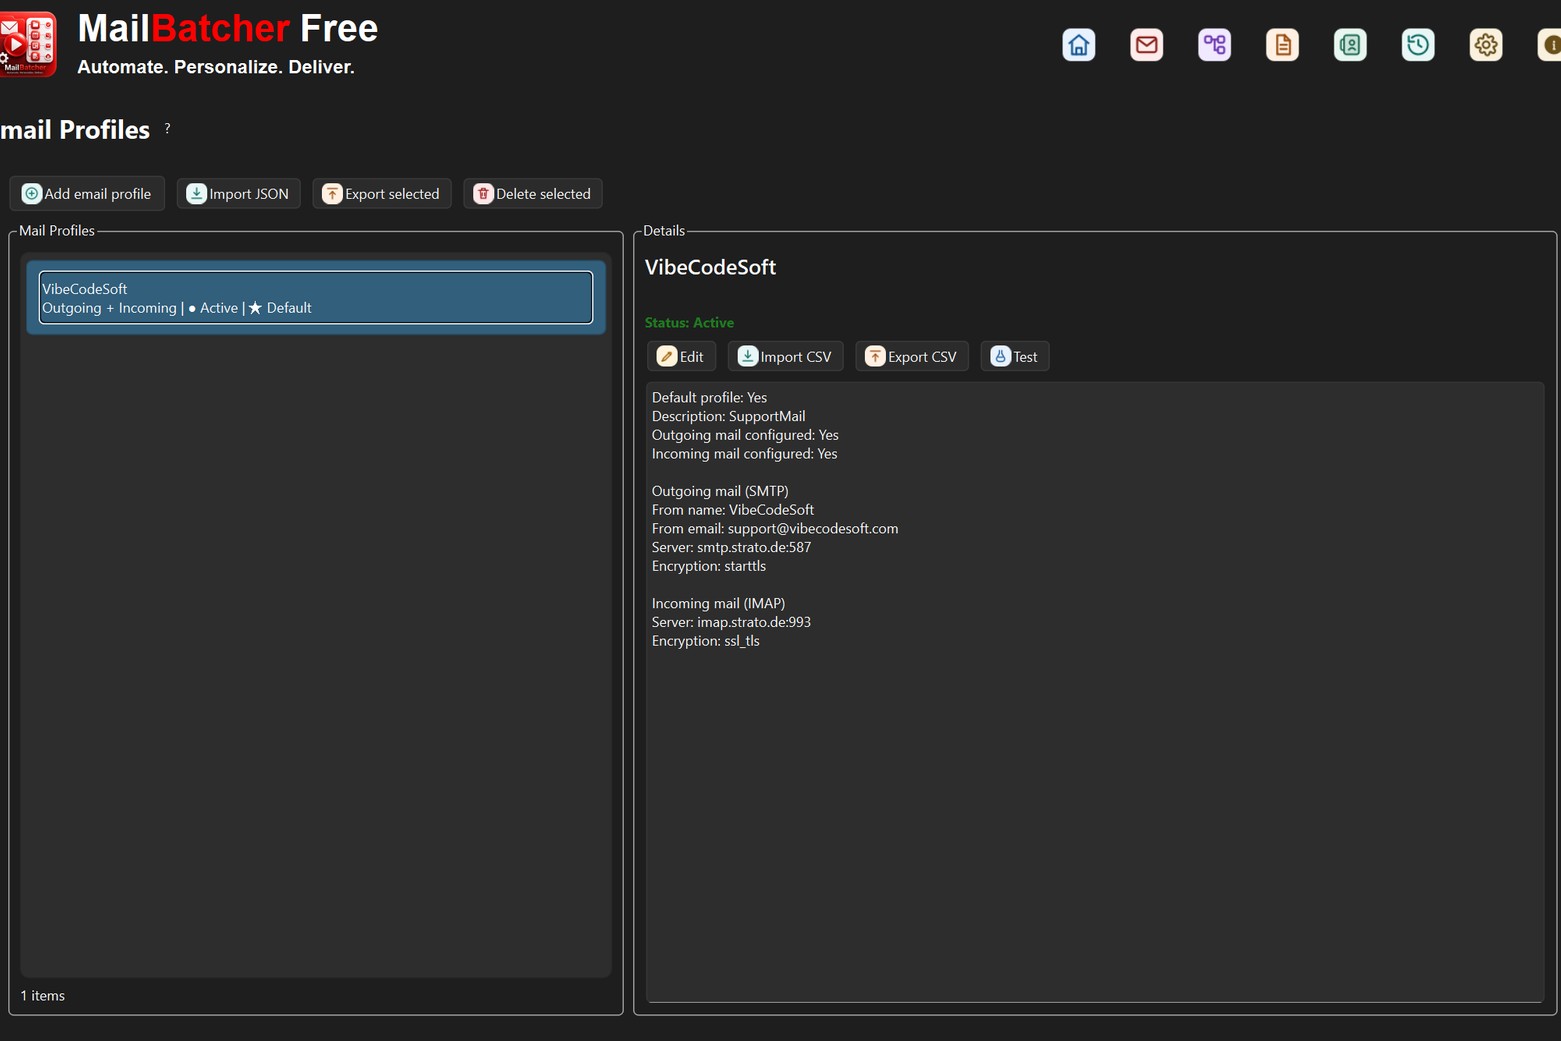This screenshot has height=1041, width=1561.
Task: Import profiles with Import JSON
Action: pos(238,194)
